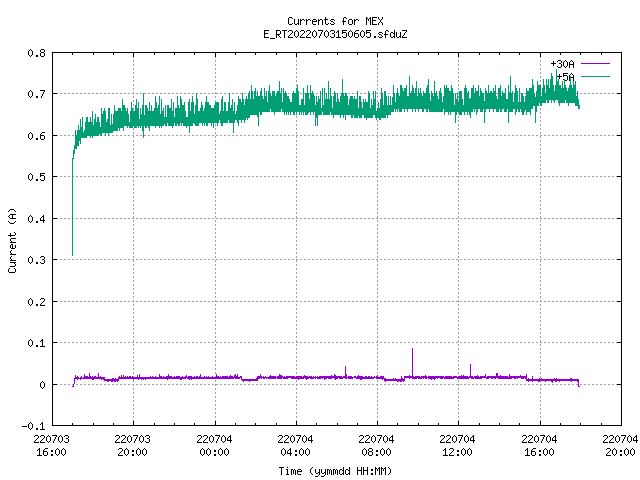Click the 220704 04:00 x-axis tick label

coord(295,446)
